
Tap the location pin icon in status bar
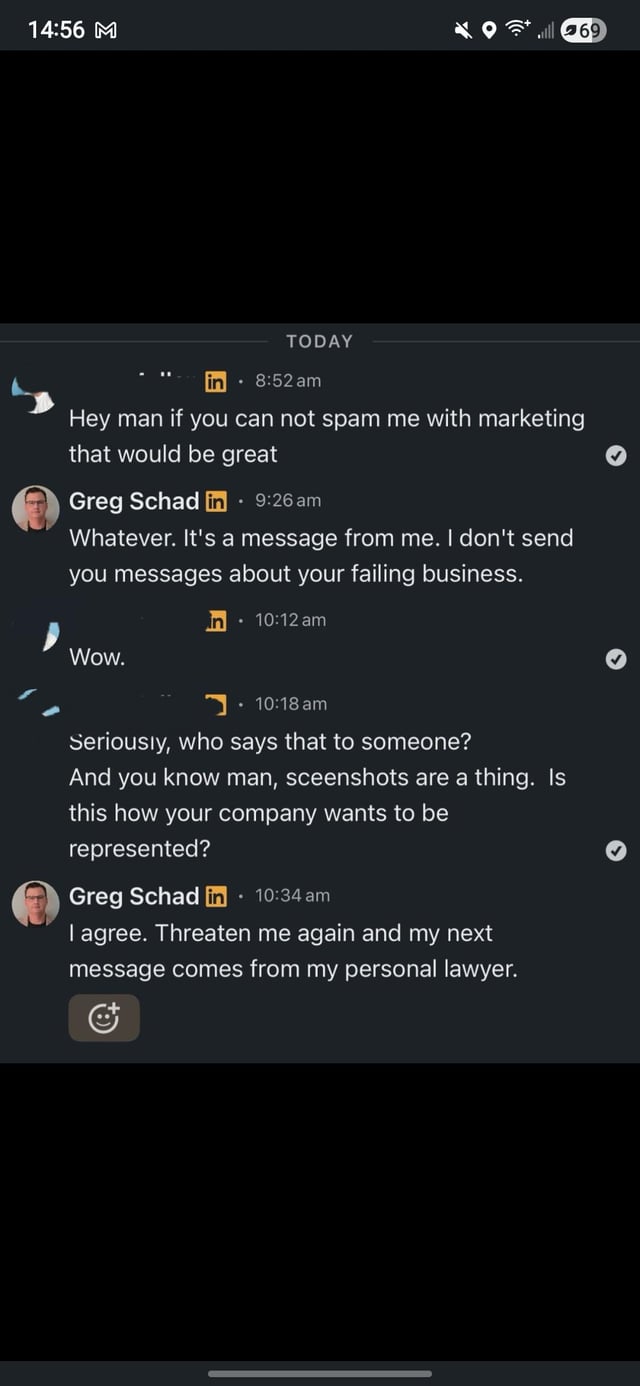489,30
